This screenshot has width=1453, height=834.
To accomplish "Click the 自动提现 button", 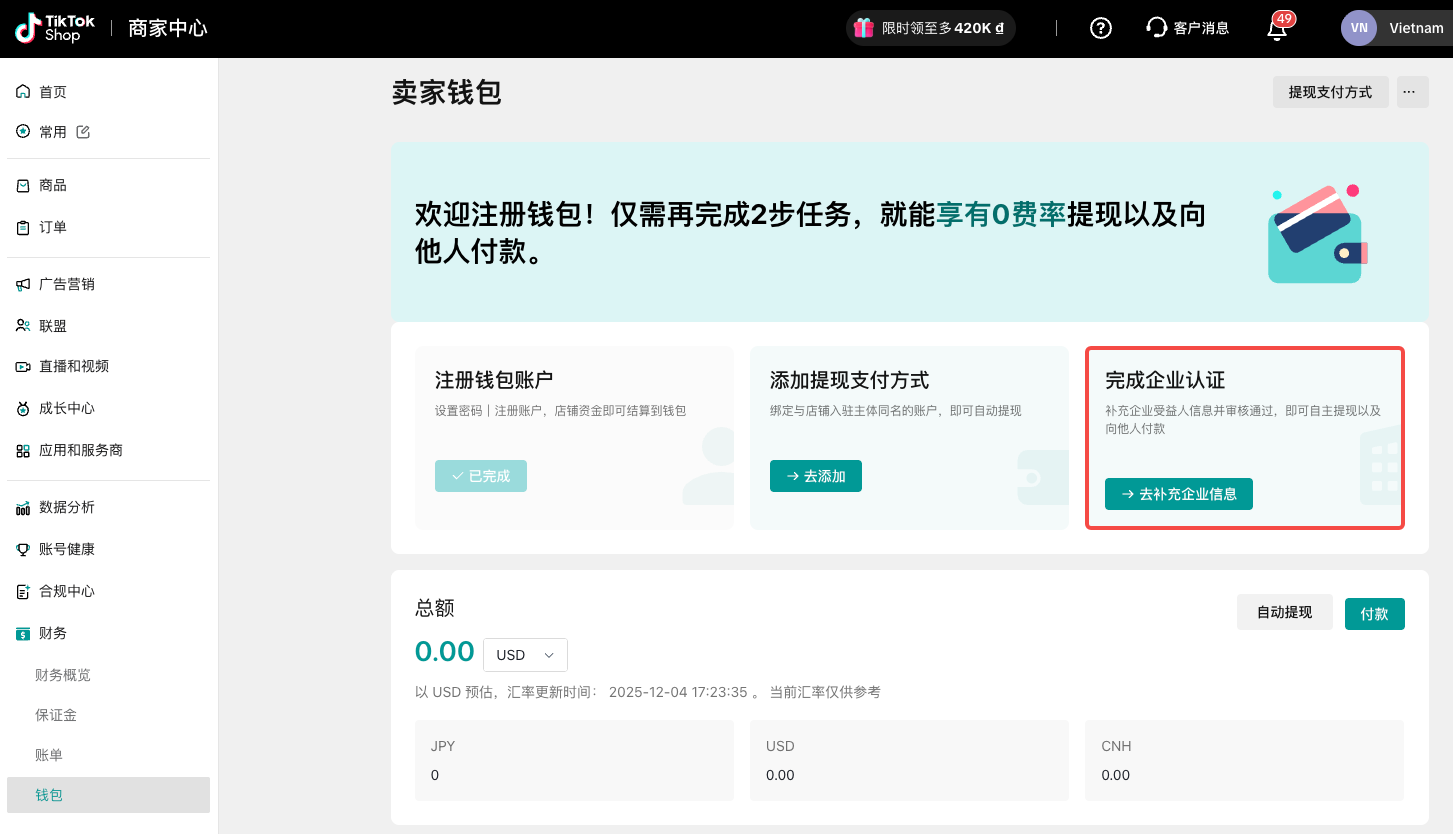I will 1284,612.
